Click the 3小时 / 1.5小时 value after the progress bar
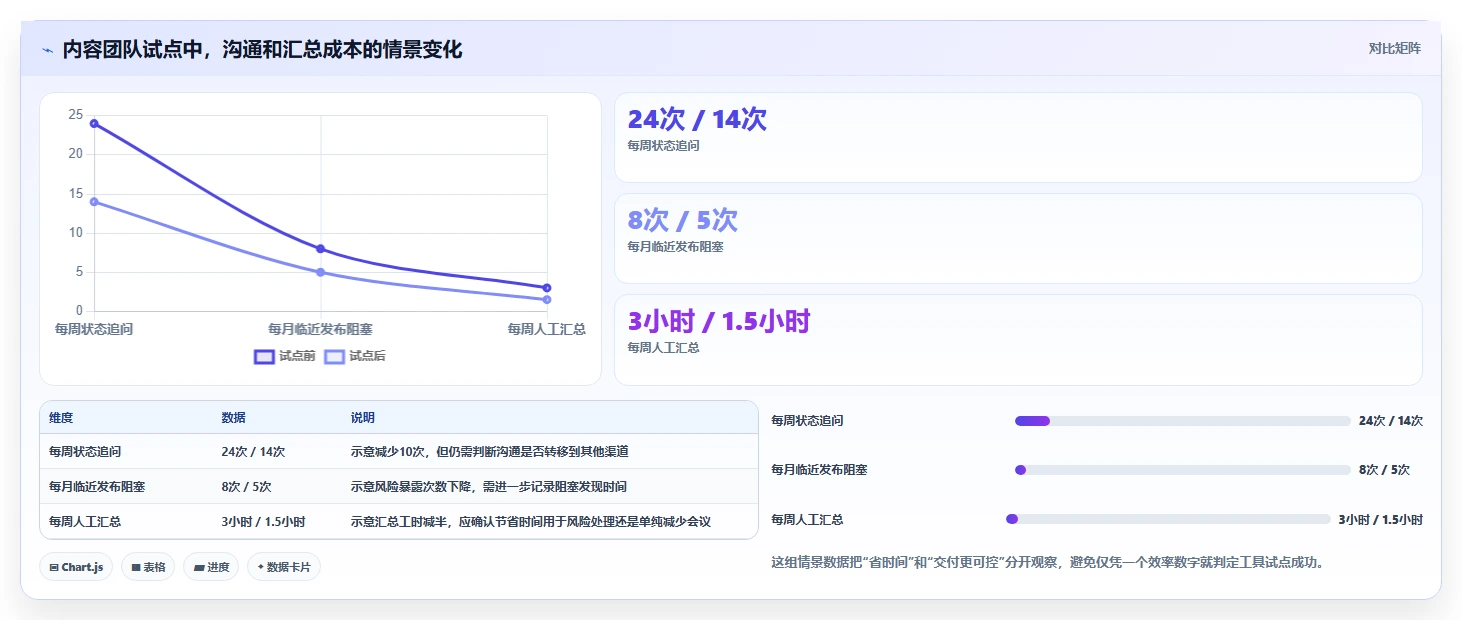This screenshot has height=620, width=1462. pyautogui.click(x=1381, y=520)
